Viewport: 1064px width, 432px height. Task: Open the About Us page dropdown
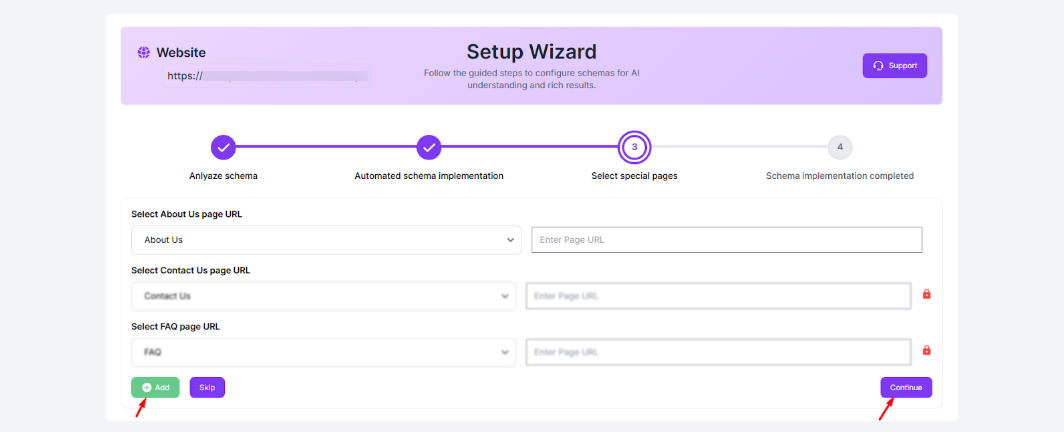(326, 240)
